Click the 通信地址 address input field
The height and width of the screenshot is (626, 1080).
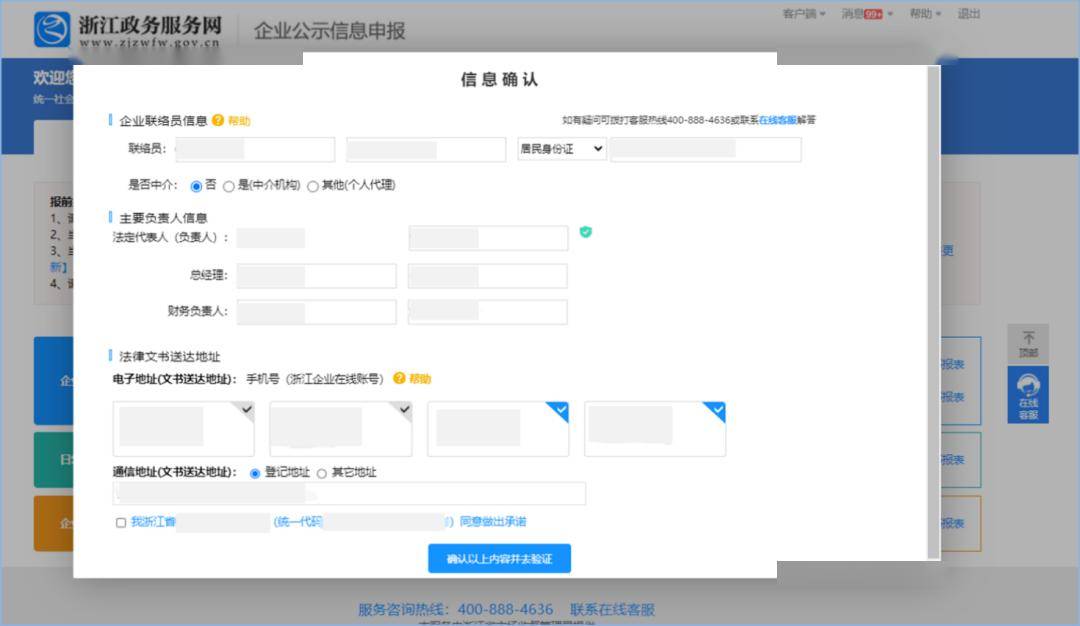(x=349, y=493)
